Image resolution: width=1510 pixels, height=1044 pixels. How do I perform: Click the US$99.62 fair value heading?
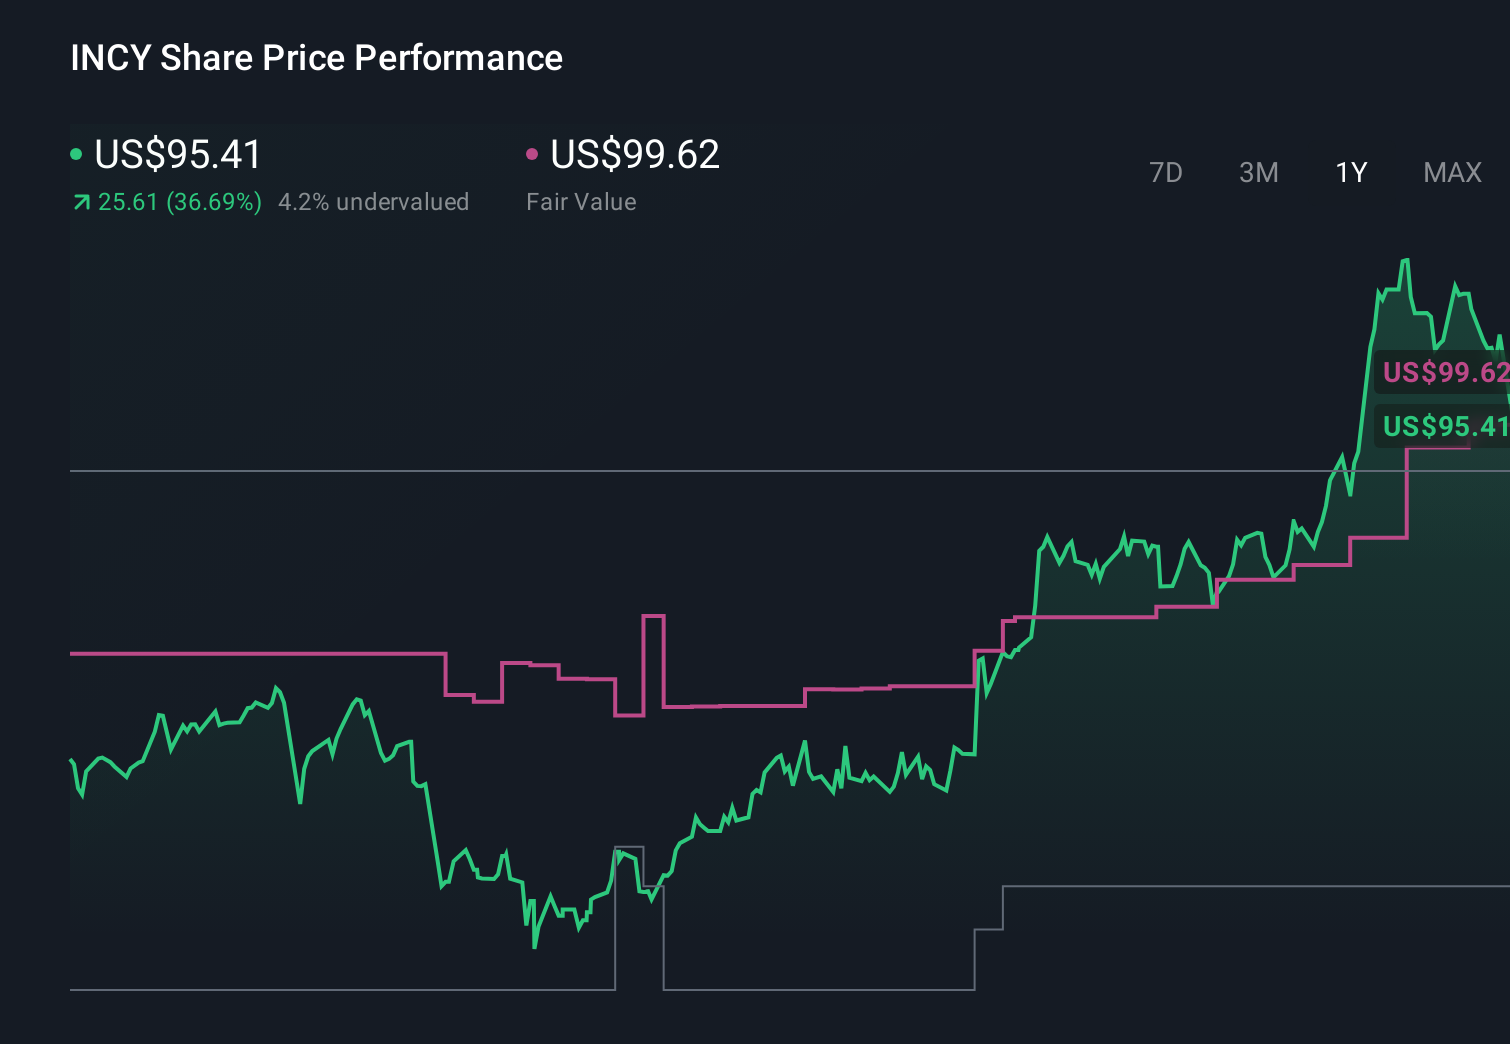(x=634, y=154)
